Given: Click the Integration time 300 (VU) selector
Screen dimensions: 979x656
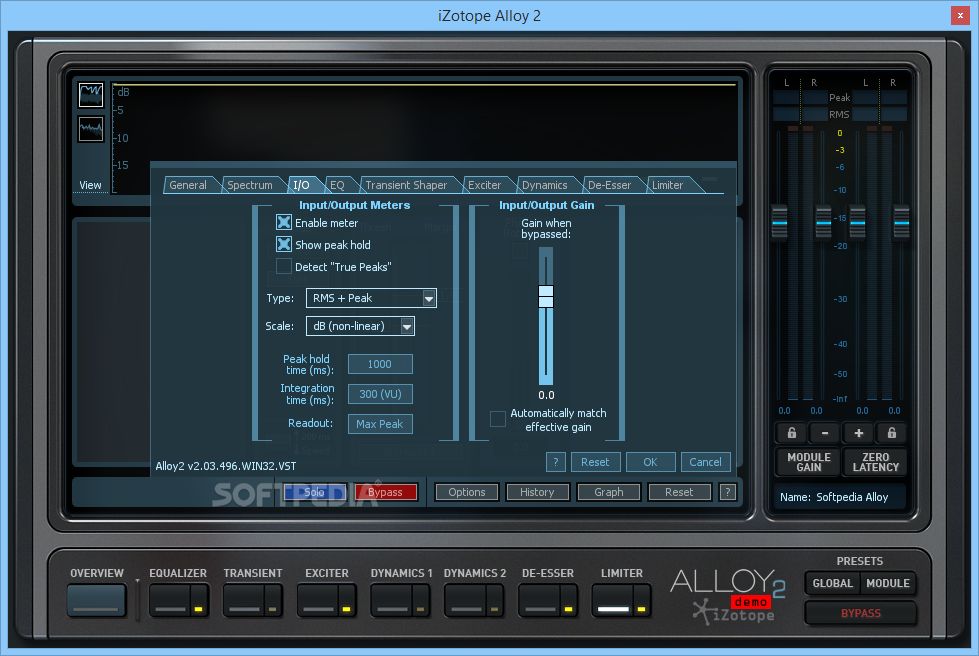Looking at the screenshot, I should [x=380, y=394].
